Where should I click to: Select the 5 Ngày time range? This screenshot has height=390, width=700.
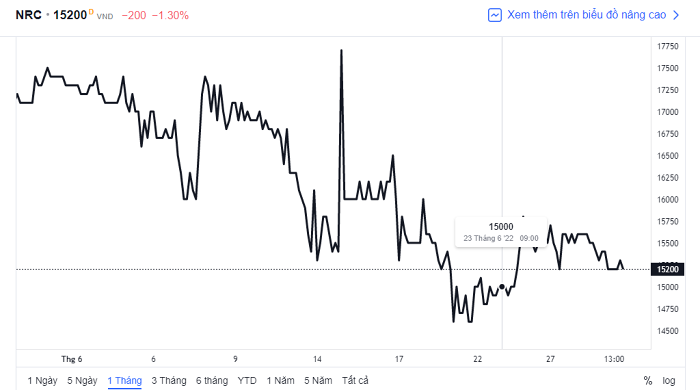tap(82, 381)
